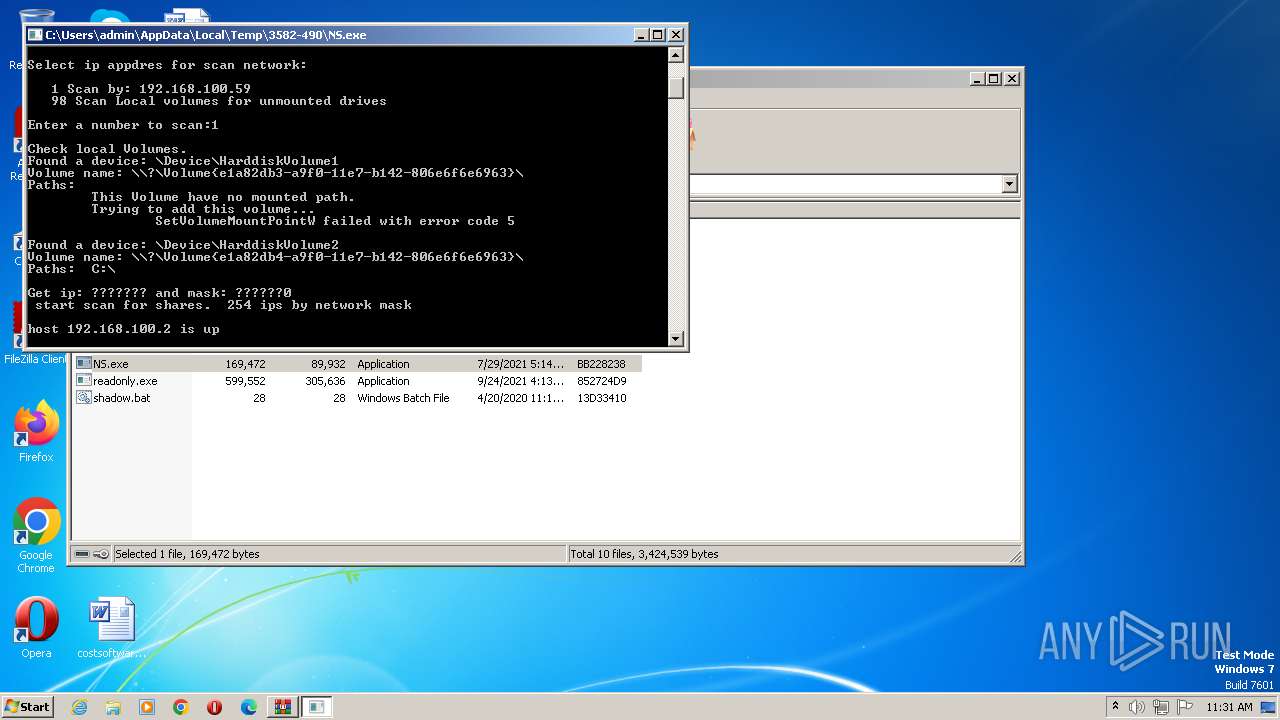Click NS.exe packed size 89,932
Image resolution: width=1280 pixels, height=720 pixels.
[328, 364]
